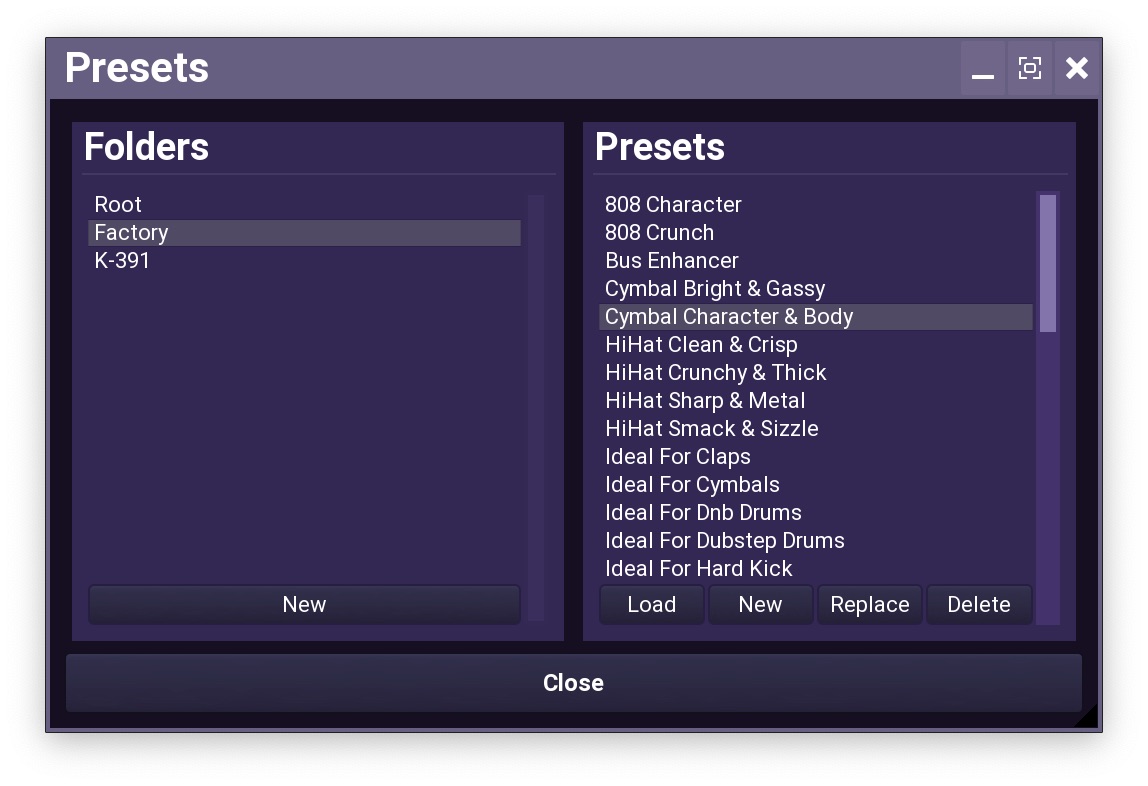1148x786 pixels.
Task: Open the K-391 folder
Action: click(x=122, y=261)
